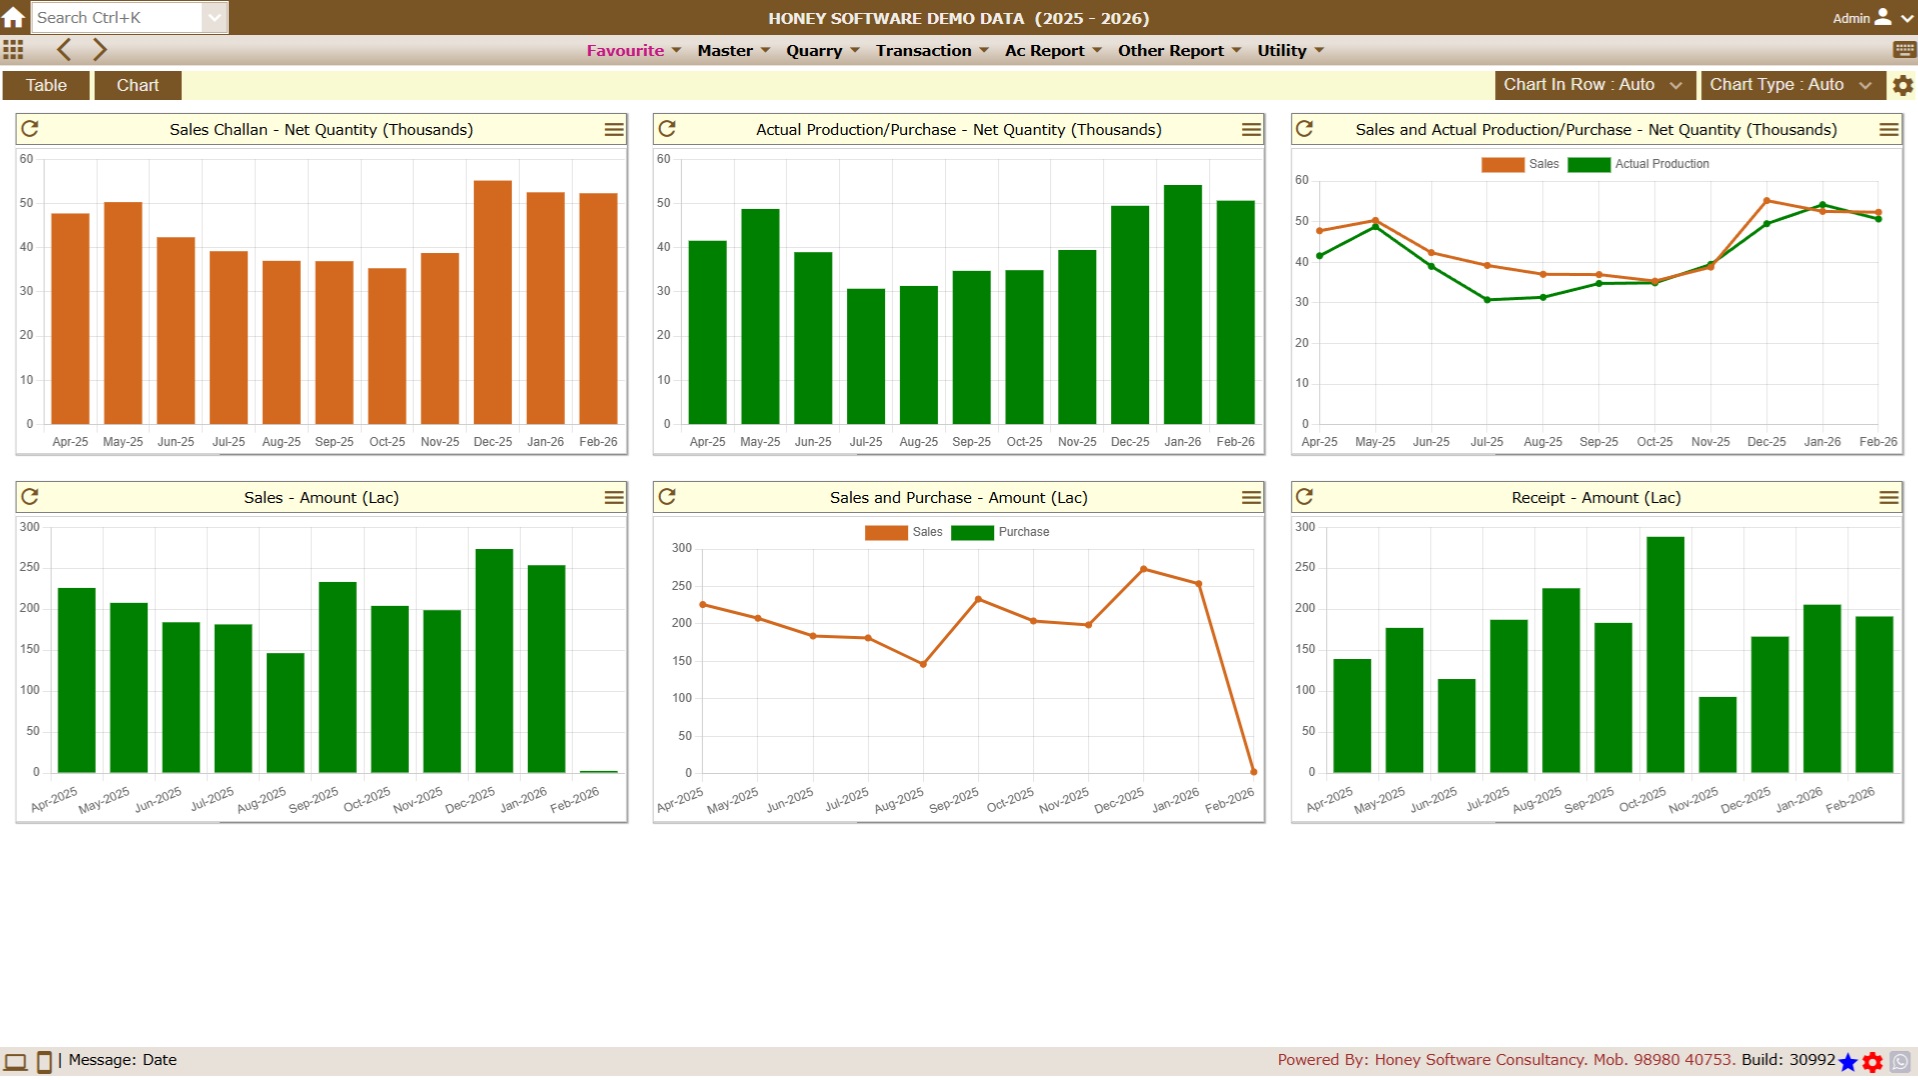Go back with the left arrow
1918x1080 pixels.
64,50
